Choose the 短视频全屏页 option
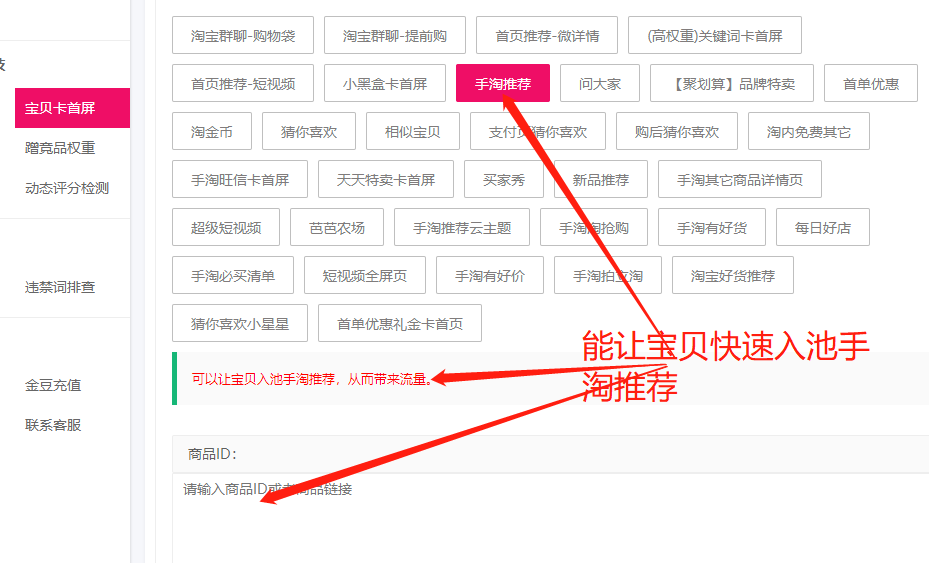 [x=365, y=276]
